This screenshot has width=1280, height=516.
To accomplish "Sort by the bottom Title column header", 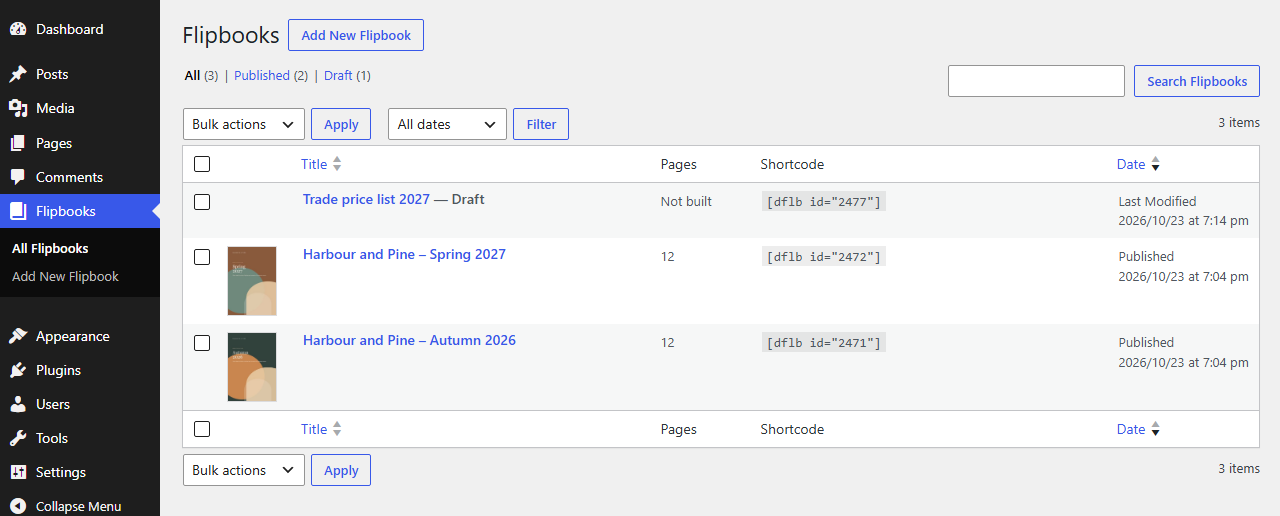I will pos(314,429).
